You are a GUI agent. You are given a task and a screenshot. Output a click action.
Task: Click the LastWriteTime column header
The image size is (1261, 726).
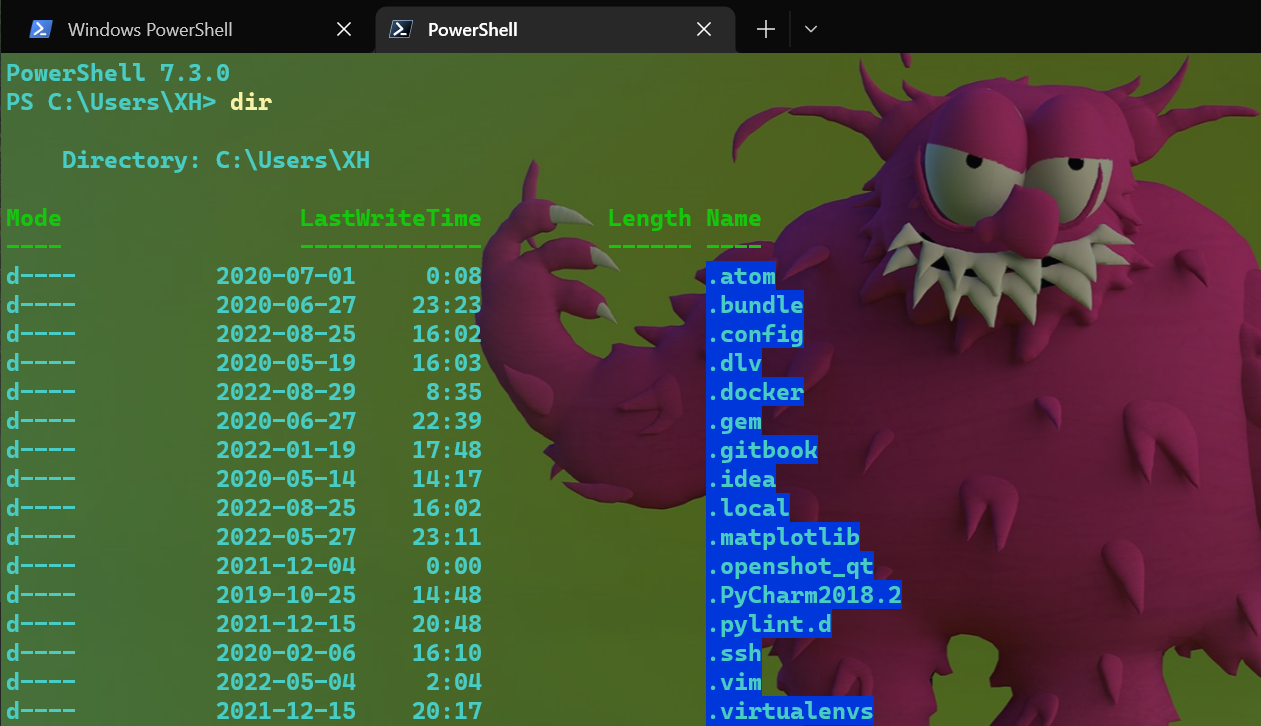(391, 218)
